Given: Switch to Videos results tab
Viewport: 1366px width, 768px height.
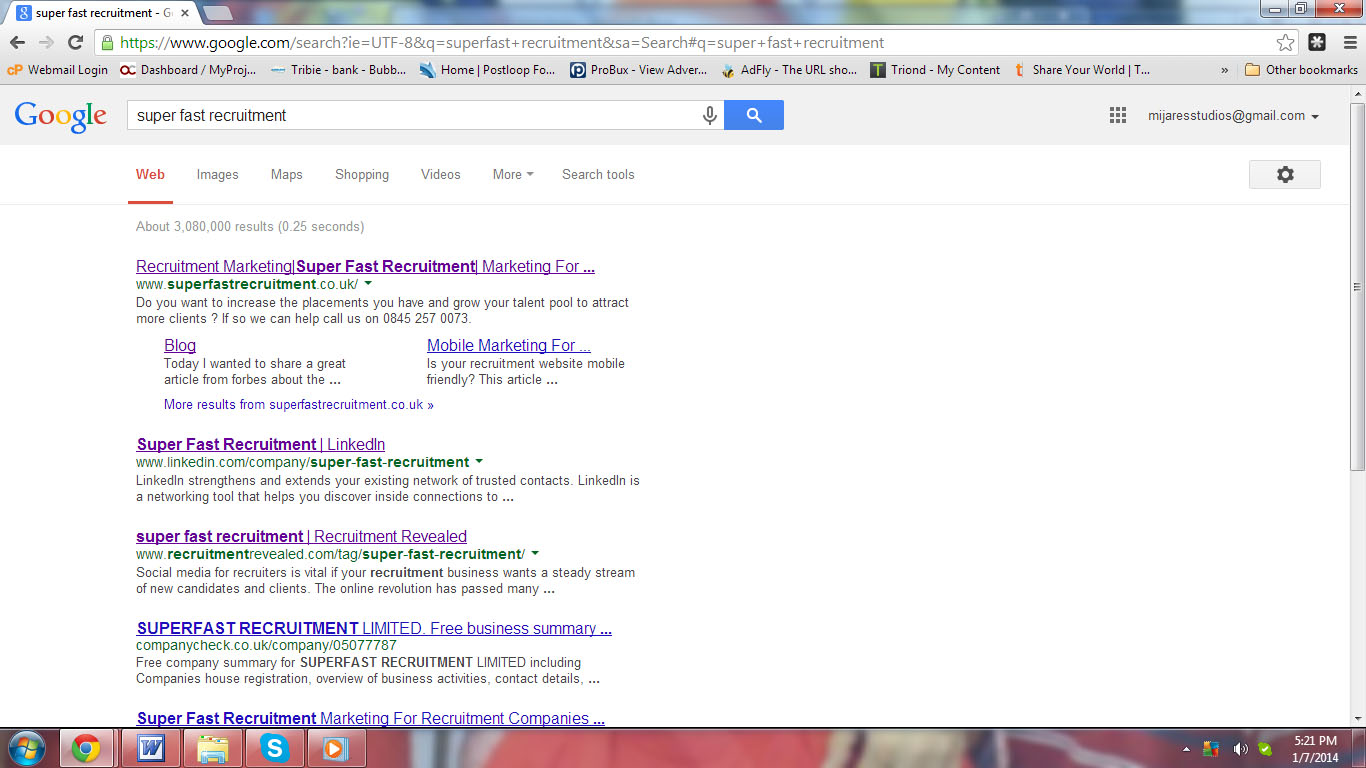Looking at the screenshot, I should point(440,175).
